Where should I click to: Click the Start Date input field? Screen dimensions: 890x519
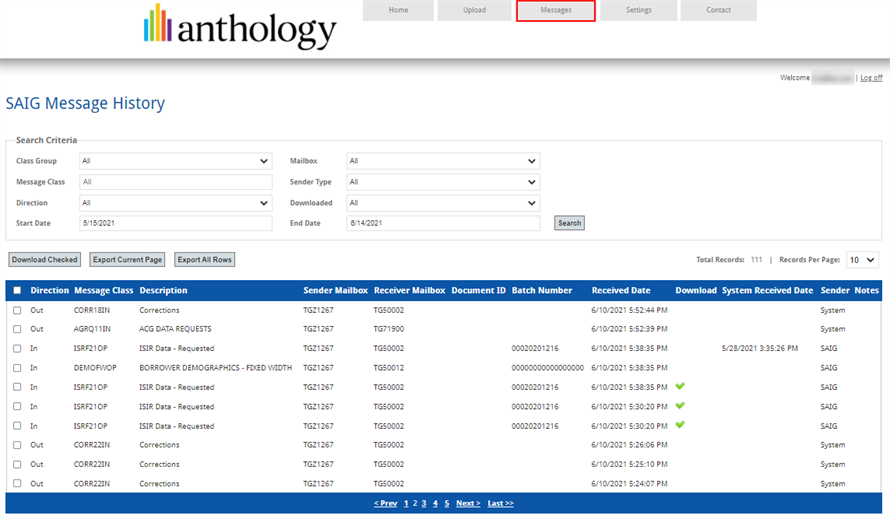coord(175,223)
